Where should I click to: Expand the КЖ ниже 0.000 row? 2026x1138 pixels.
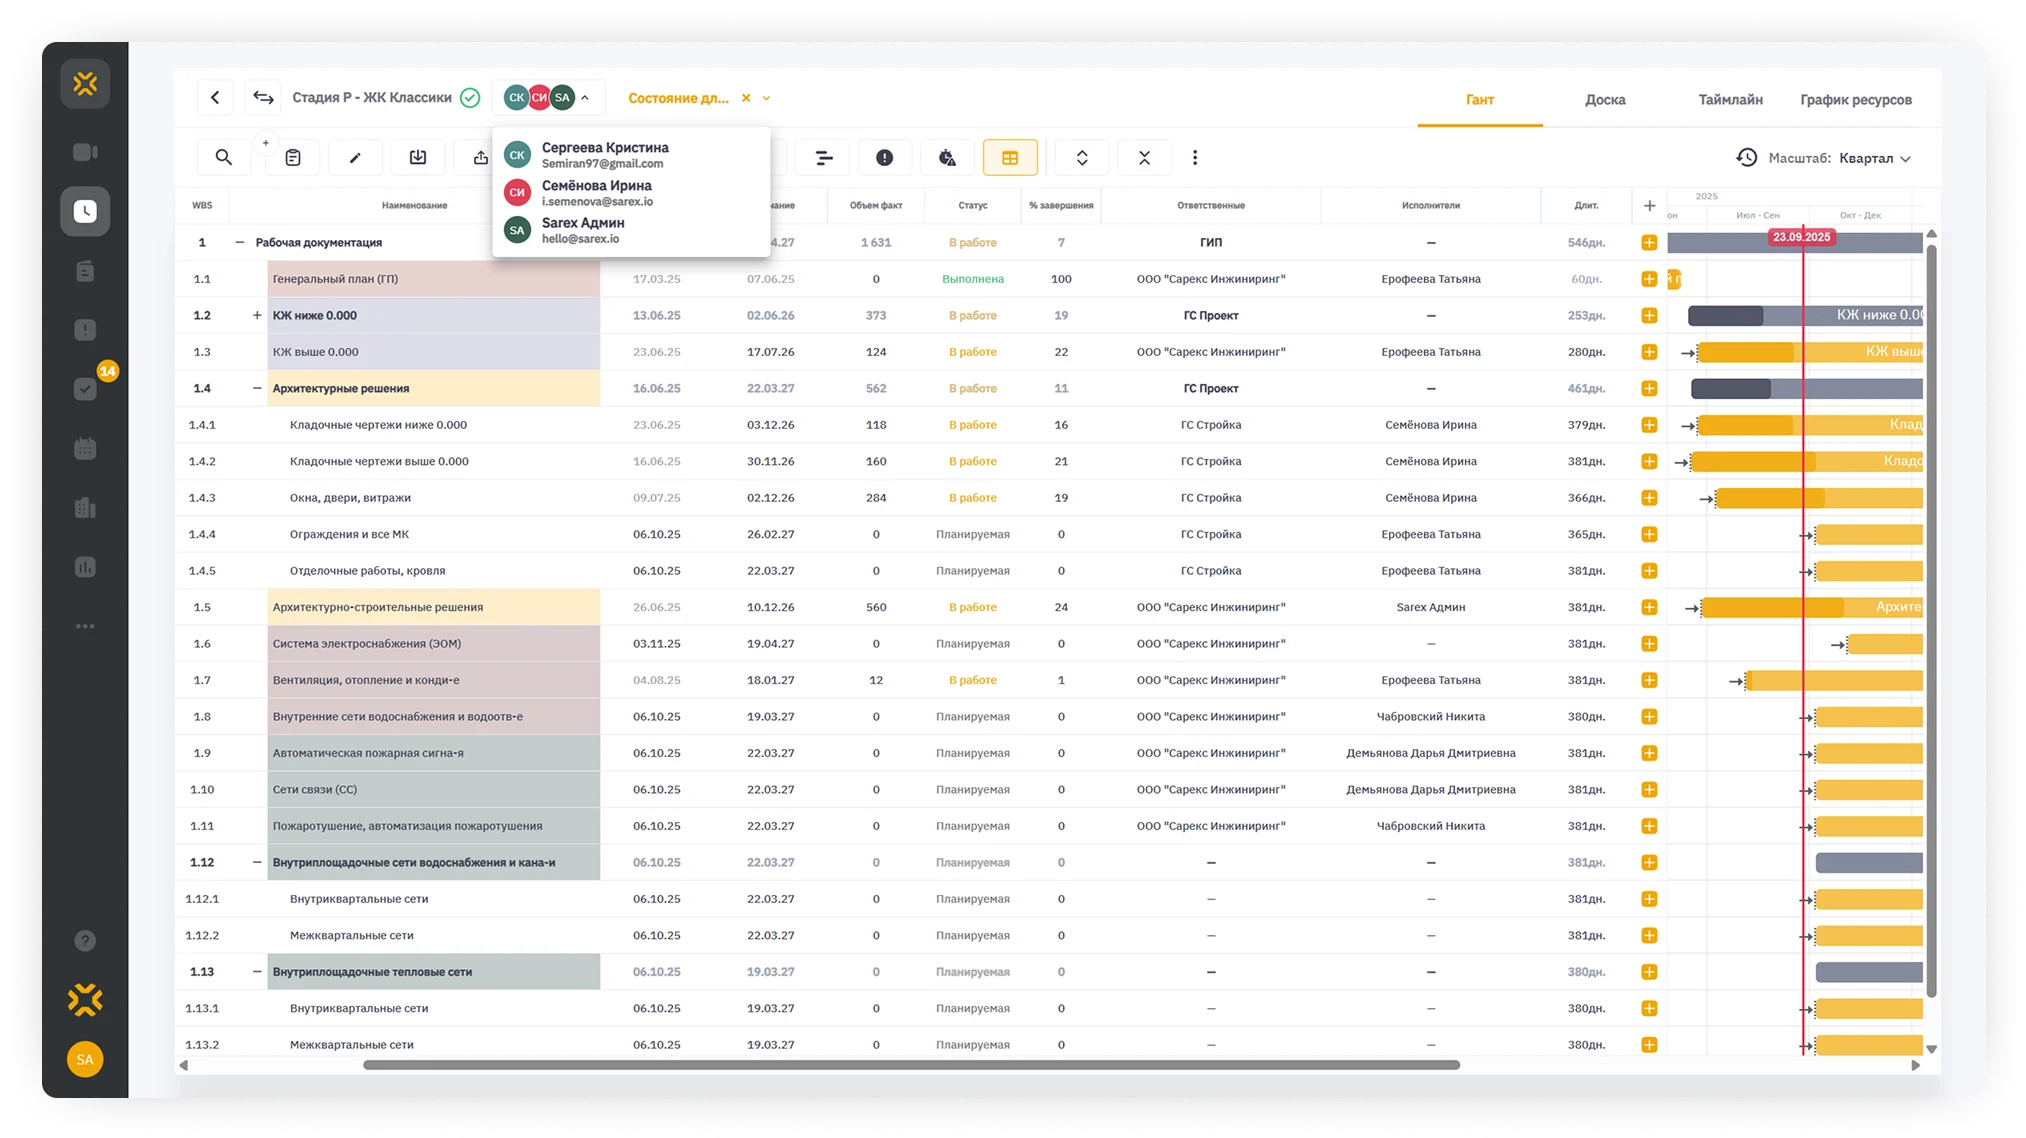(257, 315)
